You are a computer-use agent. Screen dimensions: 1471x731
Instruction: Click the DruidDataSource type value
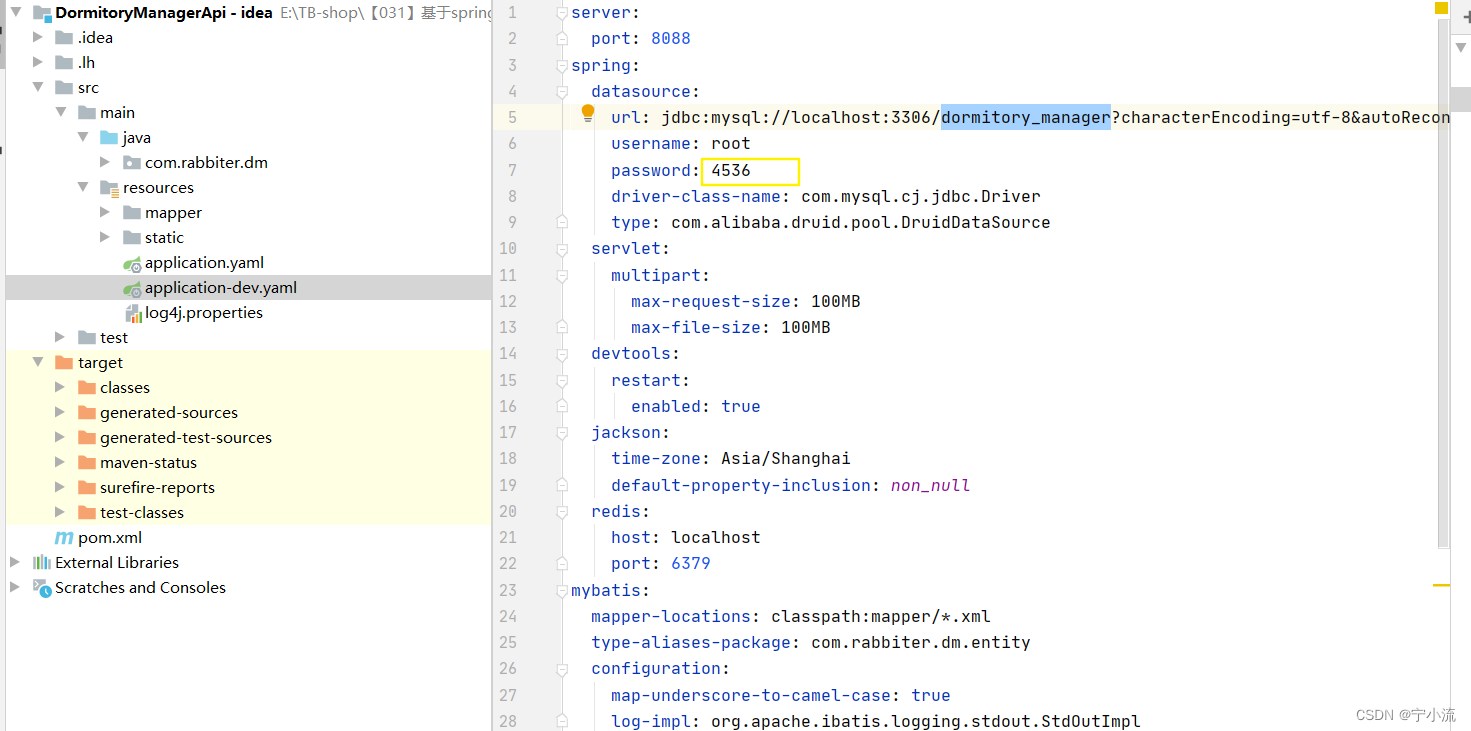click(x=861, y=223)
